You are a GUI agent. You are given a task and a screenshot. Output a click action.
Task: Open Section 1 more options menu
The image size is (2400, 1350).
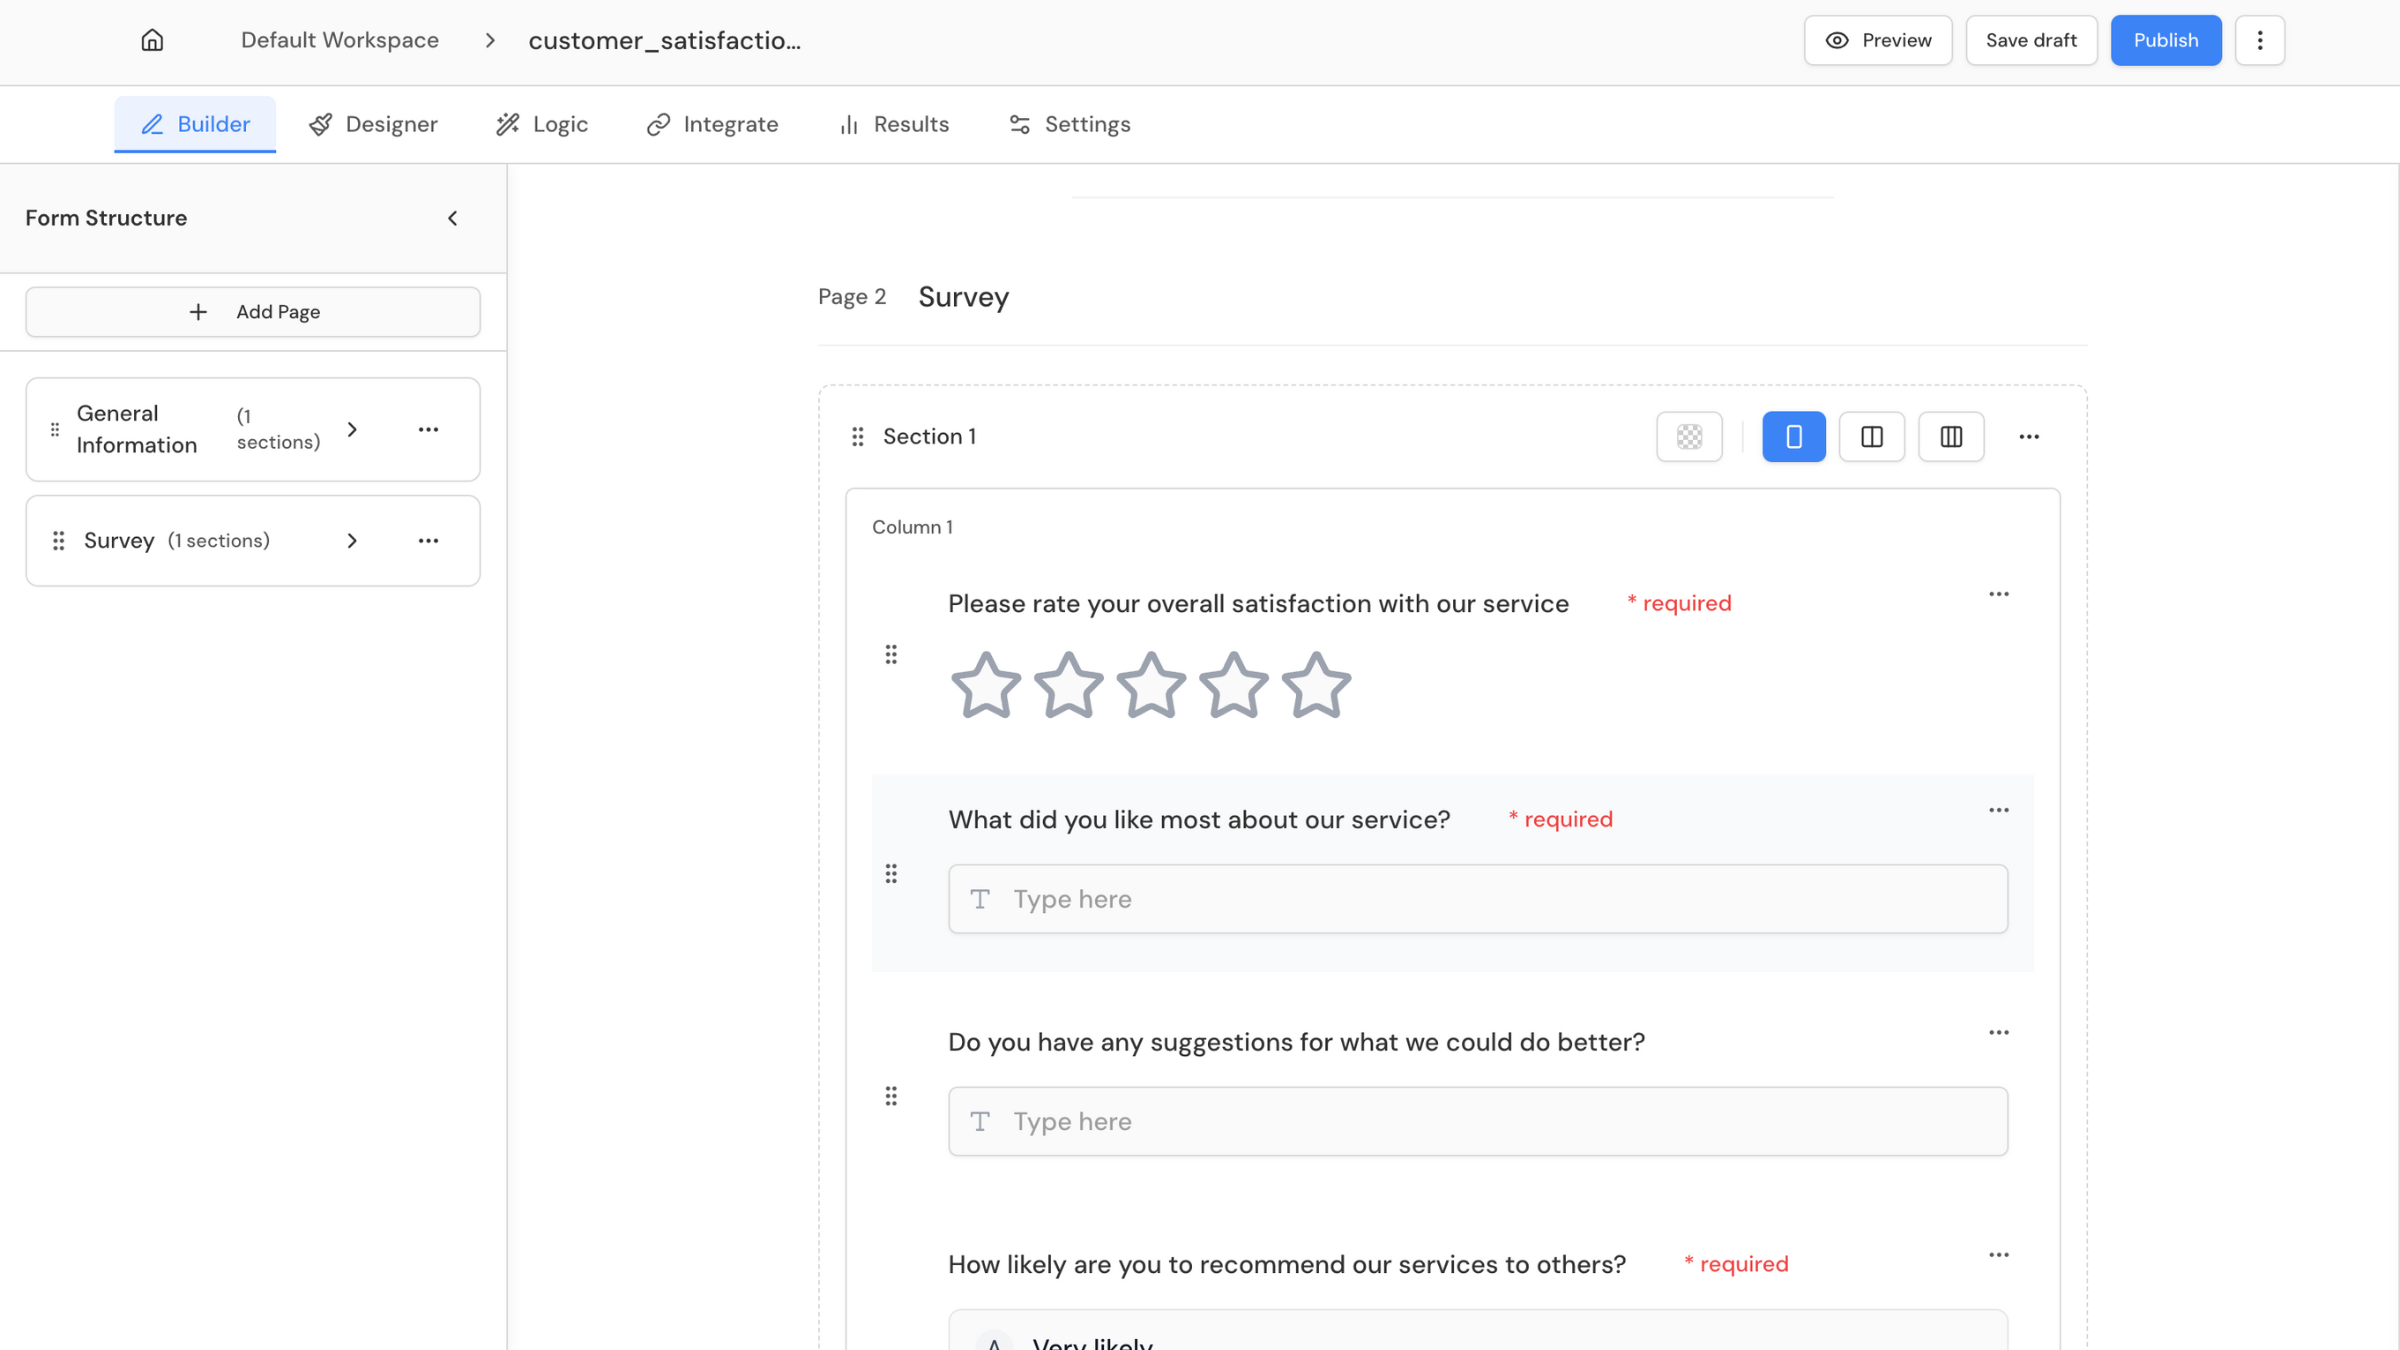coord(2028,436)
